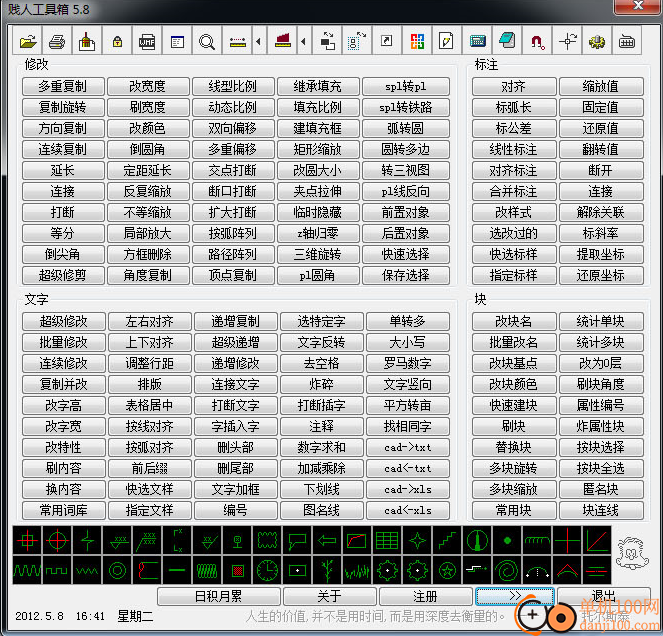Screen dimensions: 663x636
Task: Click the 提取坐标 button
Action: coord(601,254)
